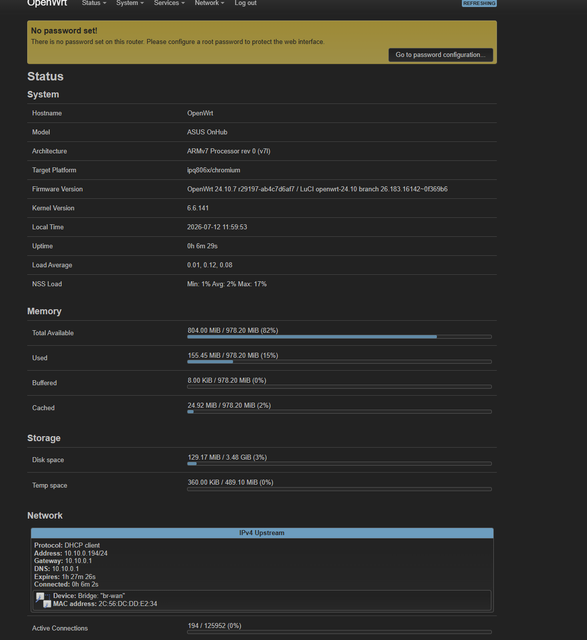Select the DNS 10.10.0.1 line
Image resolution: width=587 pixels, height=640 pixels.
pos(56,569)
